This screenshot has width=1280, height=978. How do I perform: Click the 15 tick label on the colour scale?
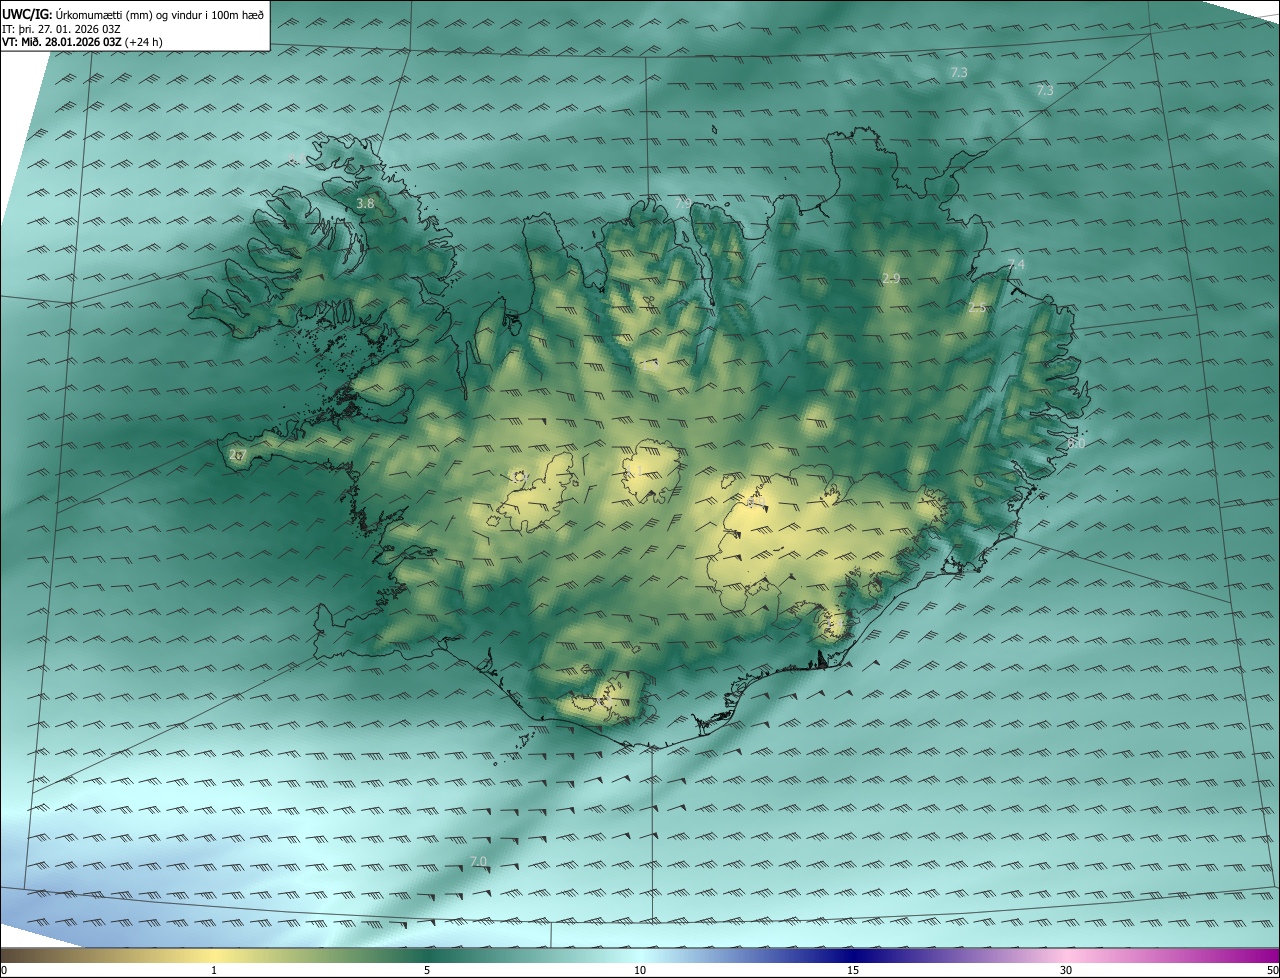pos(853,971)
